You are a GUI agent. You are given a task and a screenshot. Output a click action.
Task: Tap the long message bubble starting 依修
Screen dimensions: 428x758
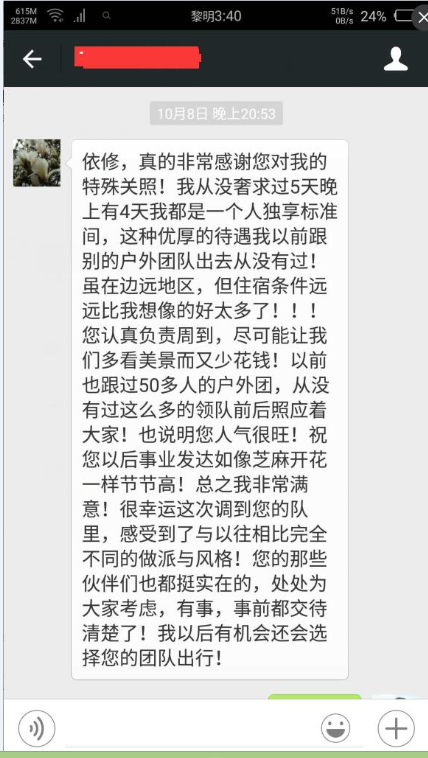pos(210,409)
